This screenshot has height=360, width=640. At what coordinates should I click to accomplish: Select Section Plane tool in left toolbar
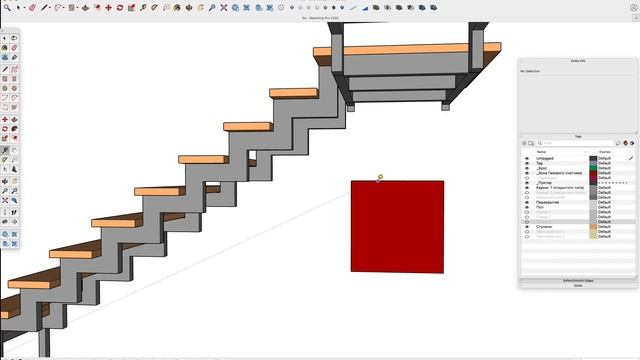click(14, 222)
